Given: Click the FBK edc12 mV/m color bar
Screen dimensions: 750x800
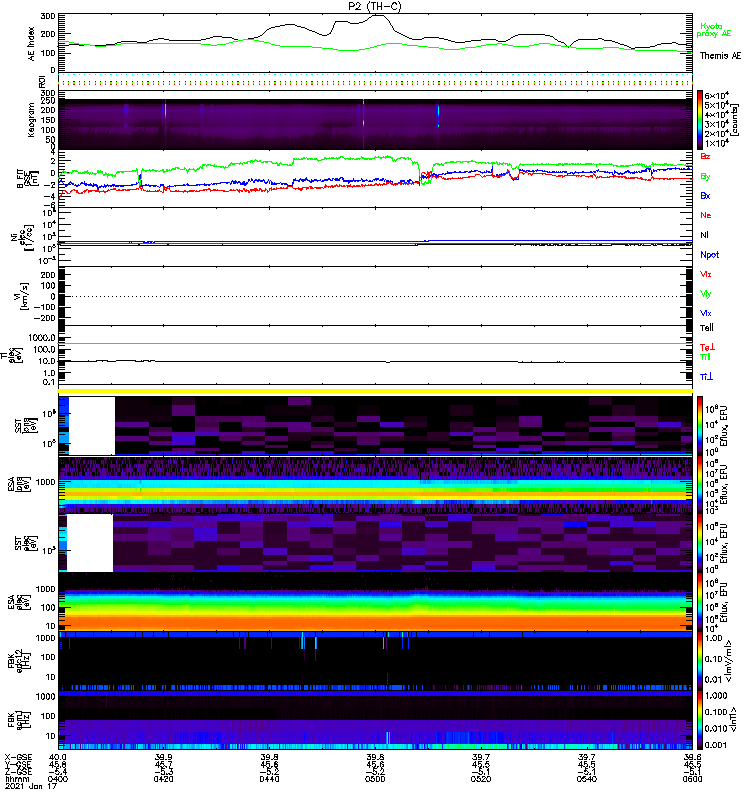Looking at the screenshot, I should point(700,661).
